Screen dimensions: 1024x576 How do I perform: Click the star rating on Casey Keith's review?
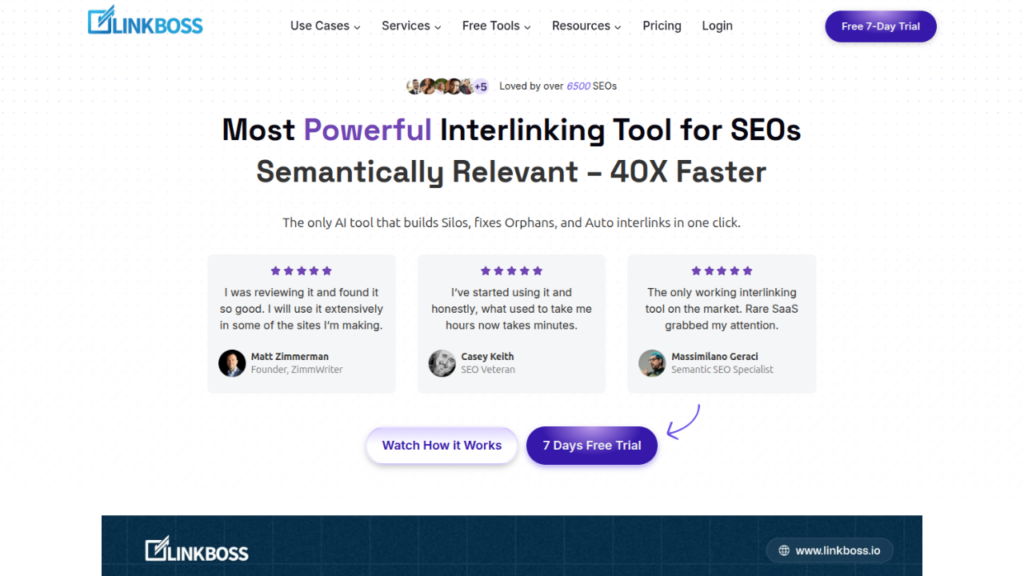(x=511, y=271)
